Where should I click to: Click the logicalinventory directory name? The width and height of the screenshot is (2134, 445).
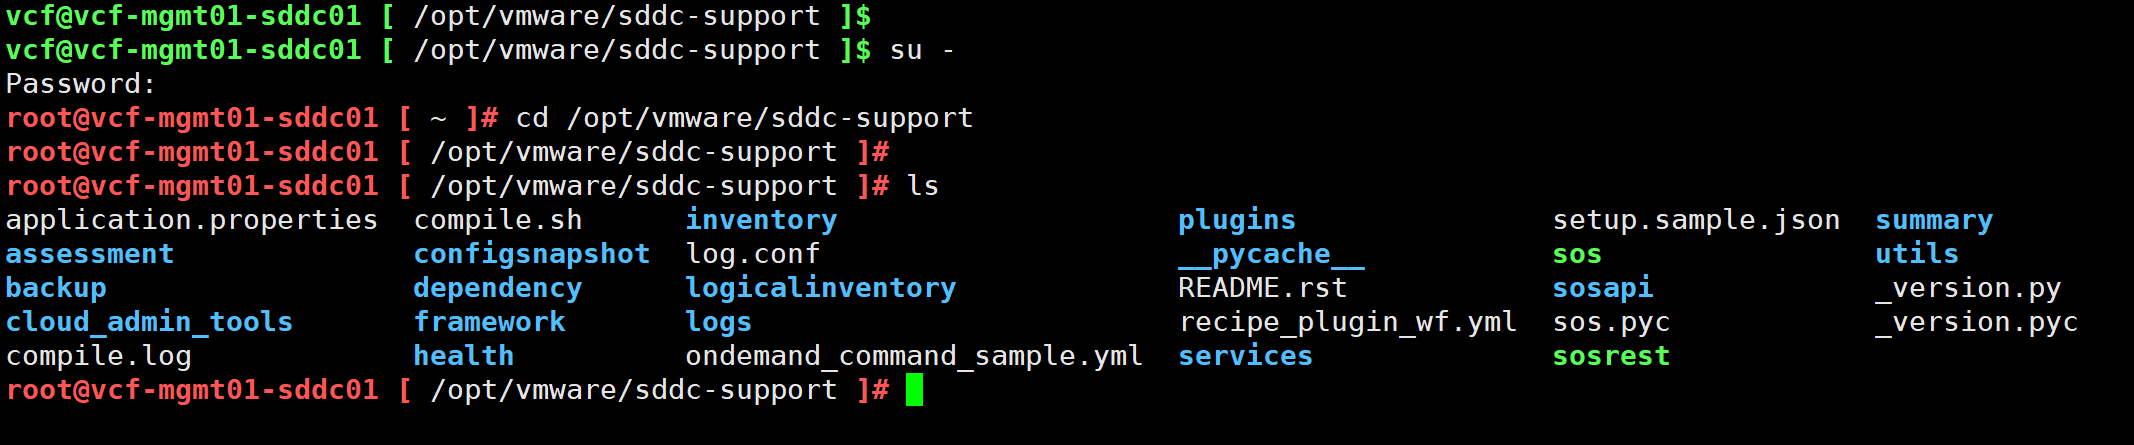click(821, 288)
